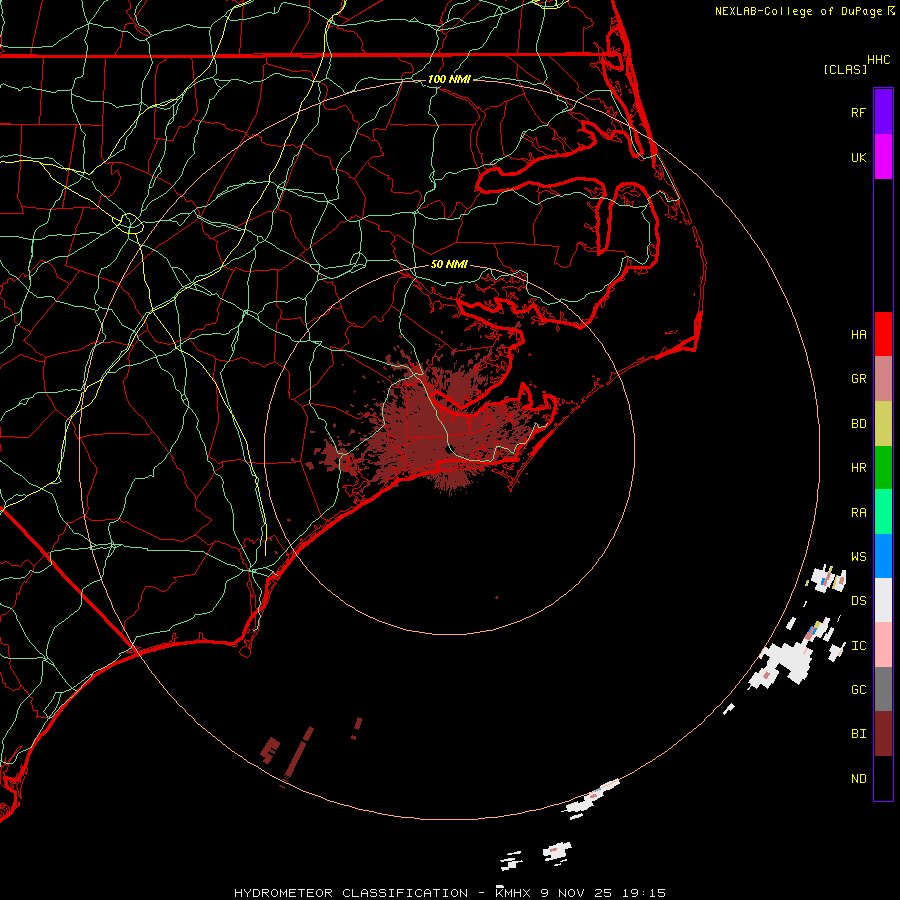The image size is (900, 900).
Task: Click the HA red legend swatch
Action: 883,334
